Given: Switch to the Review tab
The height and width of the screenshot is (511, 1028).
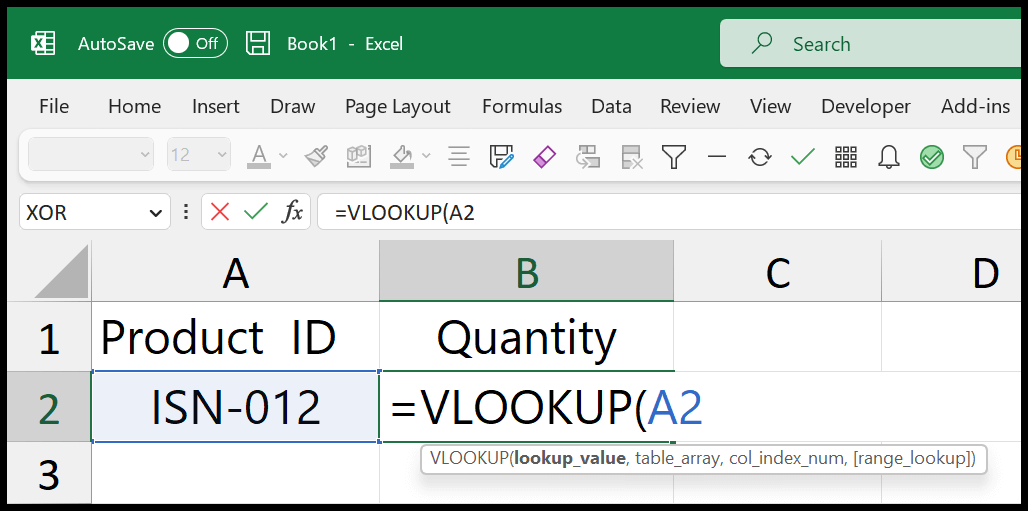Looking at the screenshot, I should (690, 106).
